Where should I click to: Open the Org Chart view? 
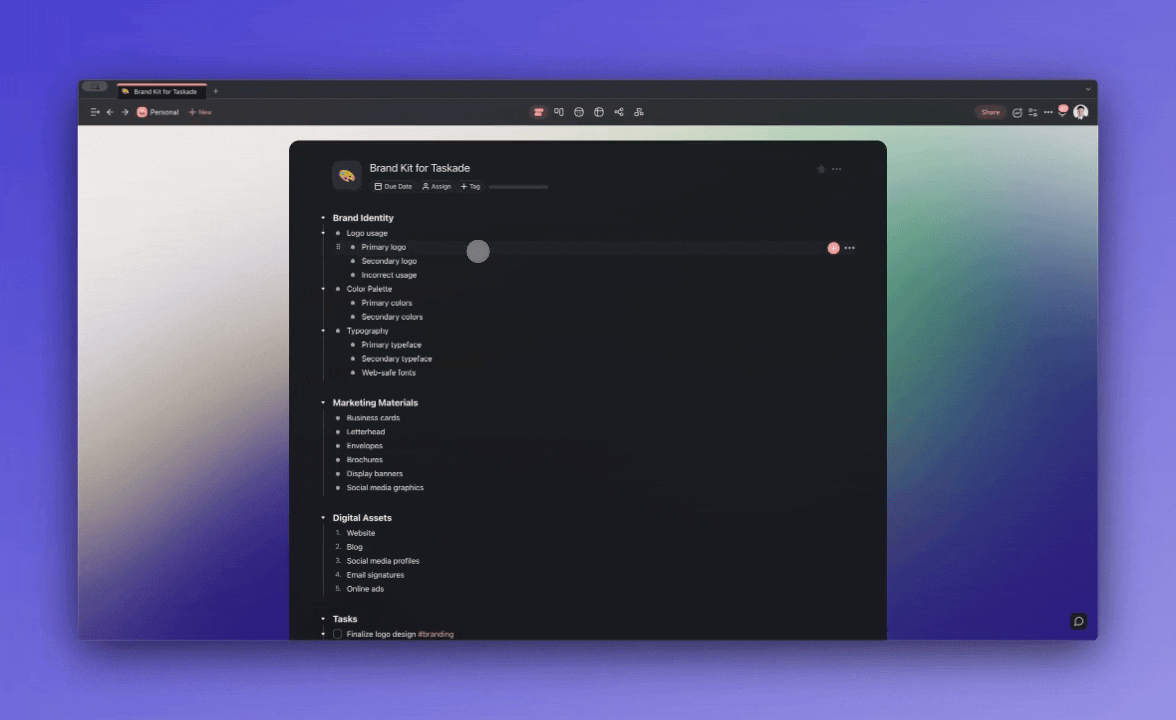coord(639,112)
